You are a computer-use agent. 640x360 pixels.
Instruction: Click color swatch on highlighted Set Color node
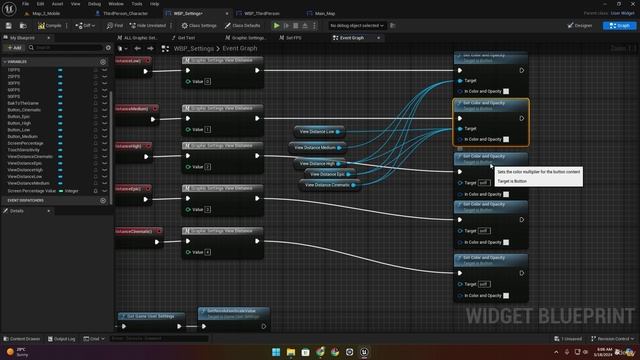[x=506, y=139]
